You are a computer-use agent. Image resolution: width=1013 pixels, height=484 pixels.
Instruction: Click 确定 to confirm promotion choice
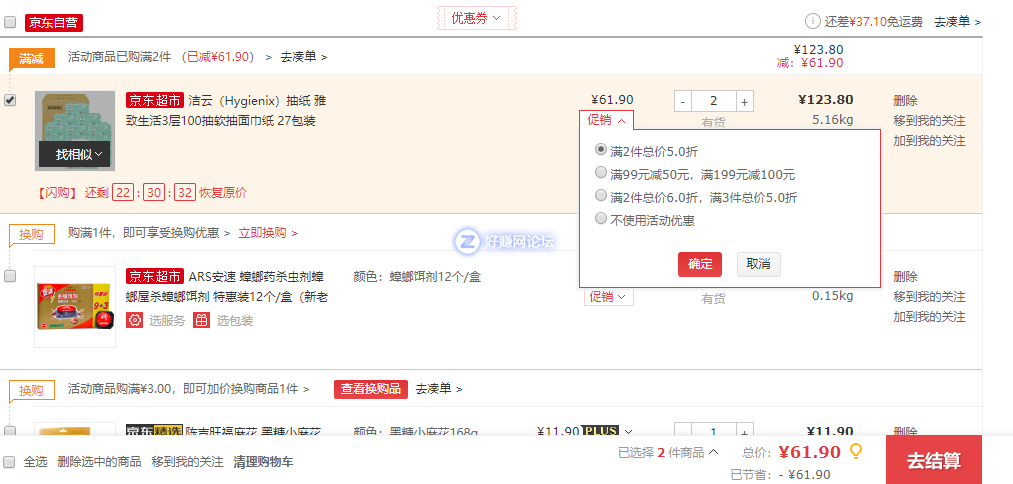[x=700, y=264]
